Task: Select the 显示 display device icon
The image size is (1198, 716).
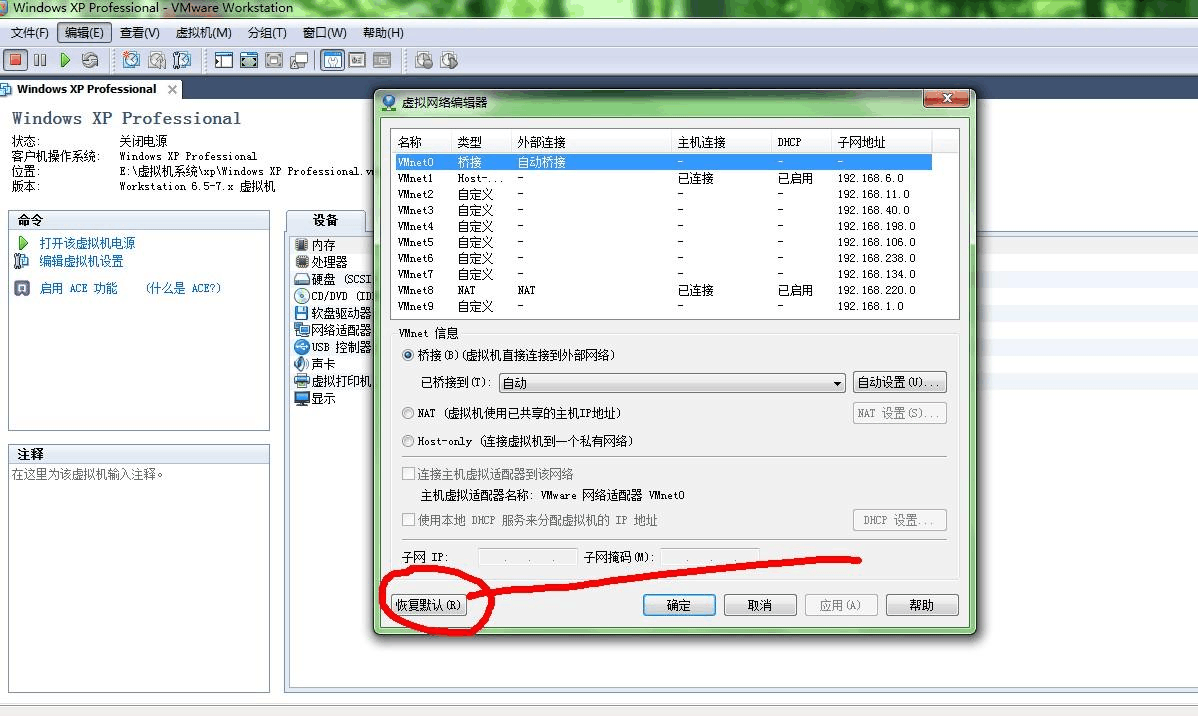Action: coord(302,398)
